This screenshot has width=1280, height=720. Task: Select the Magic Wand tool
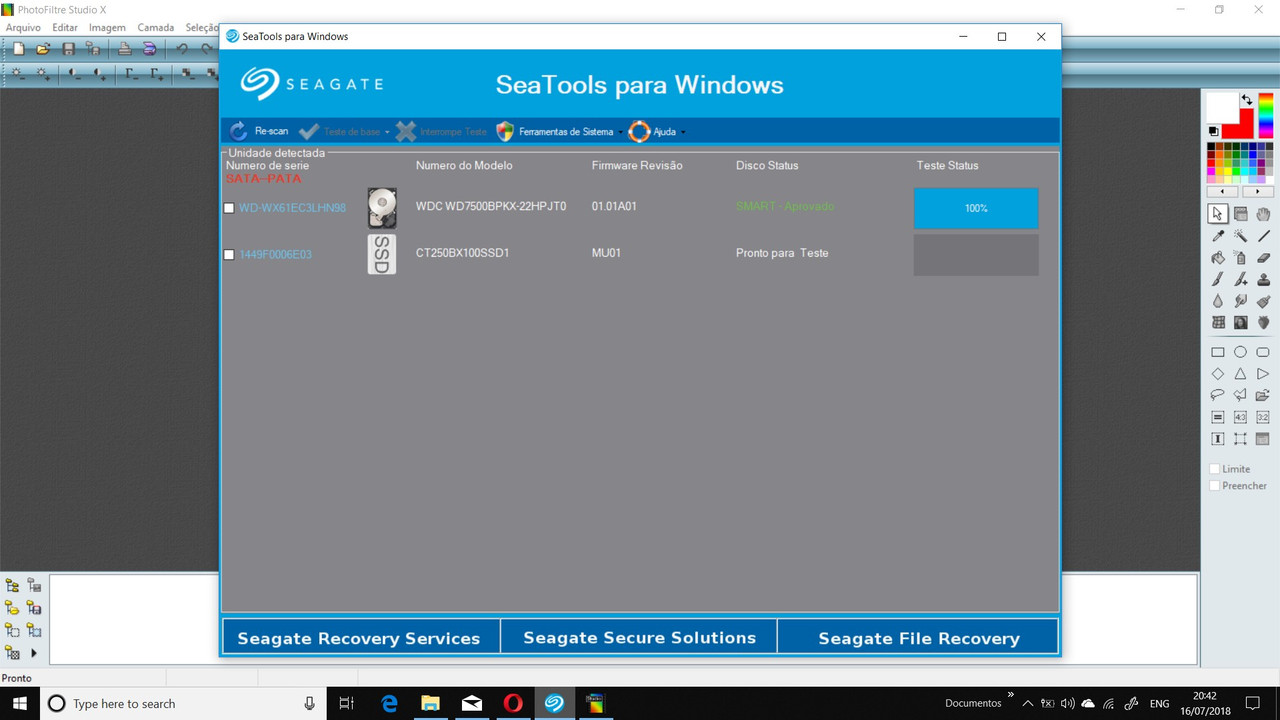[x=1240, y=236]
